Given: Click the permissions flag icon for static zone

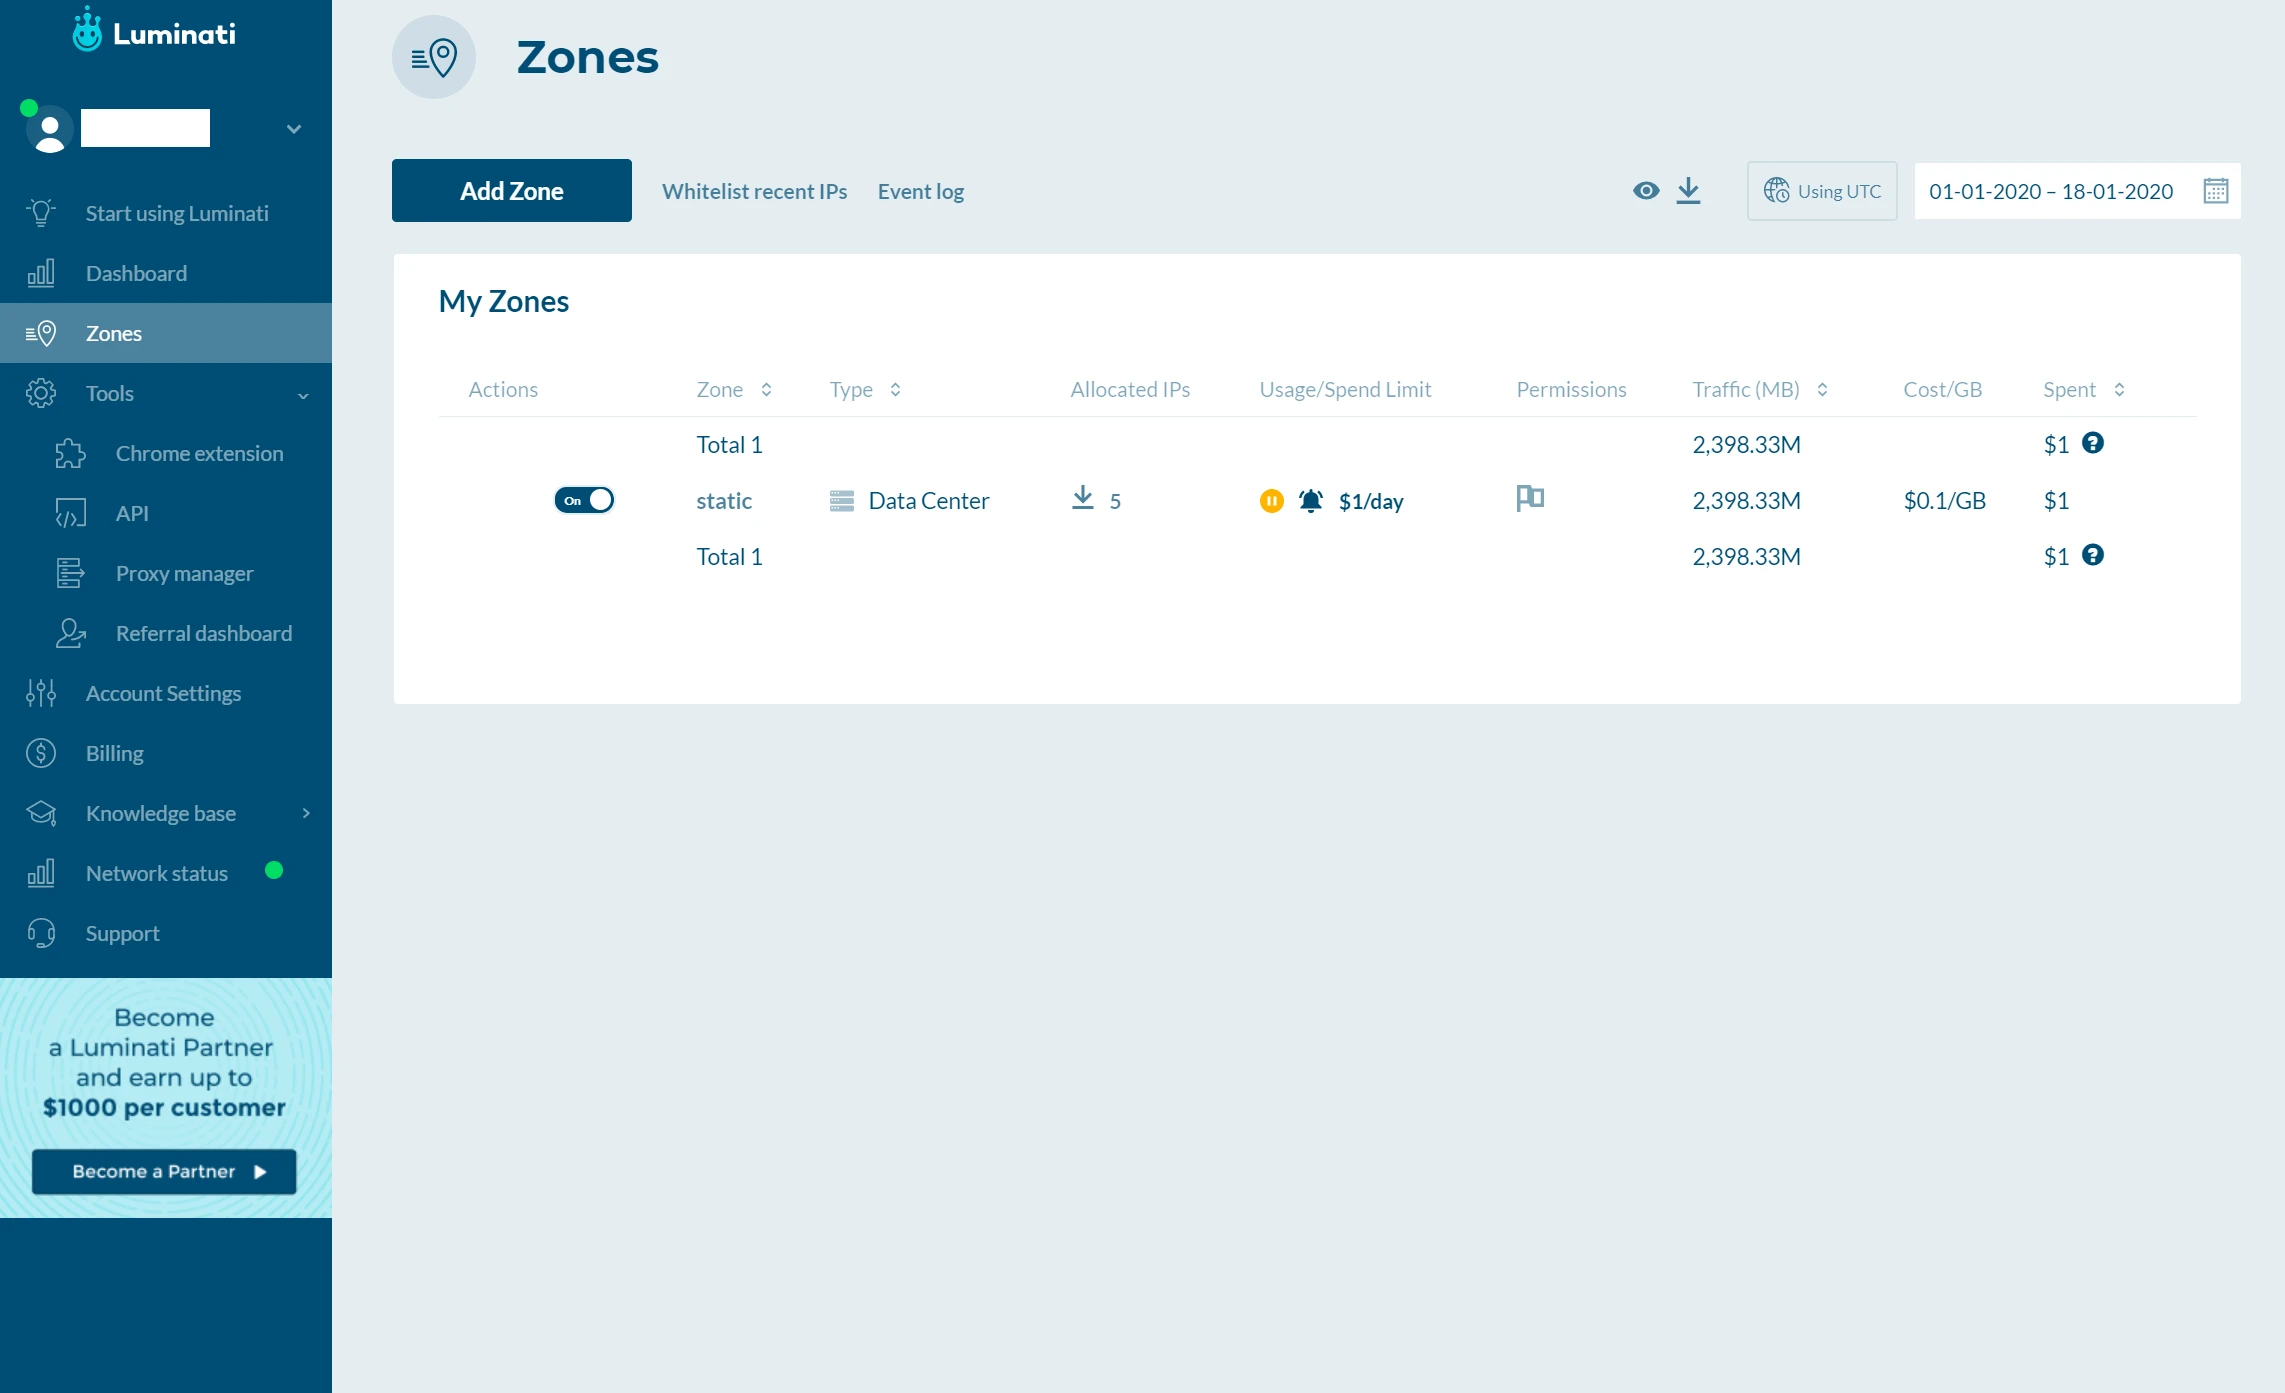Looking at the screenshot, I should click(x=1530, y=498).
